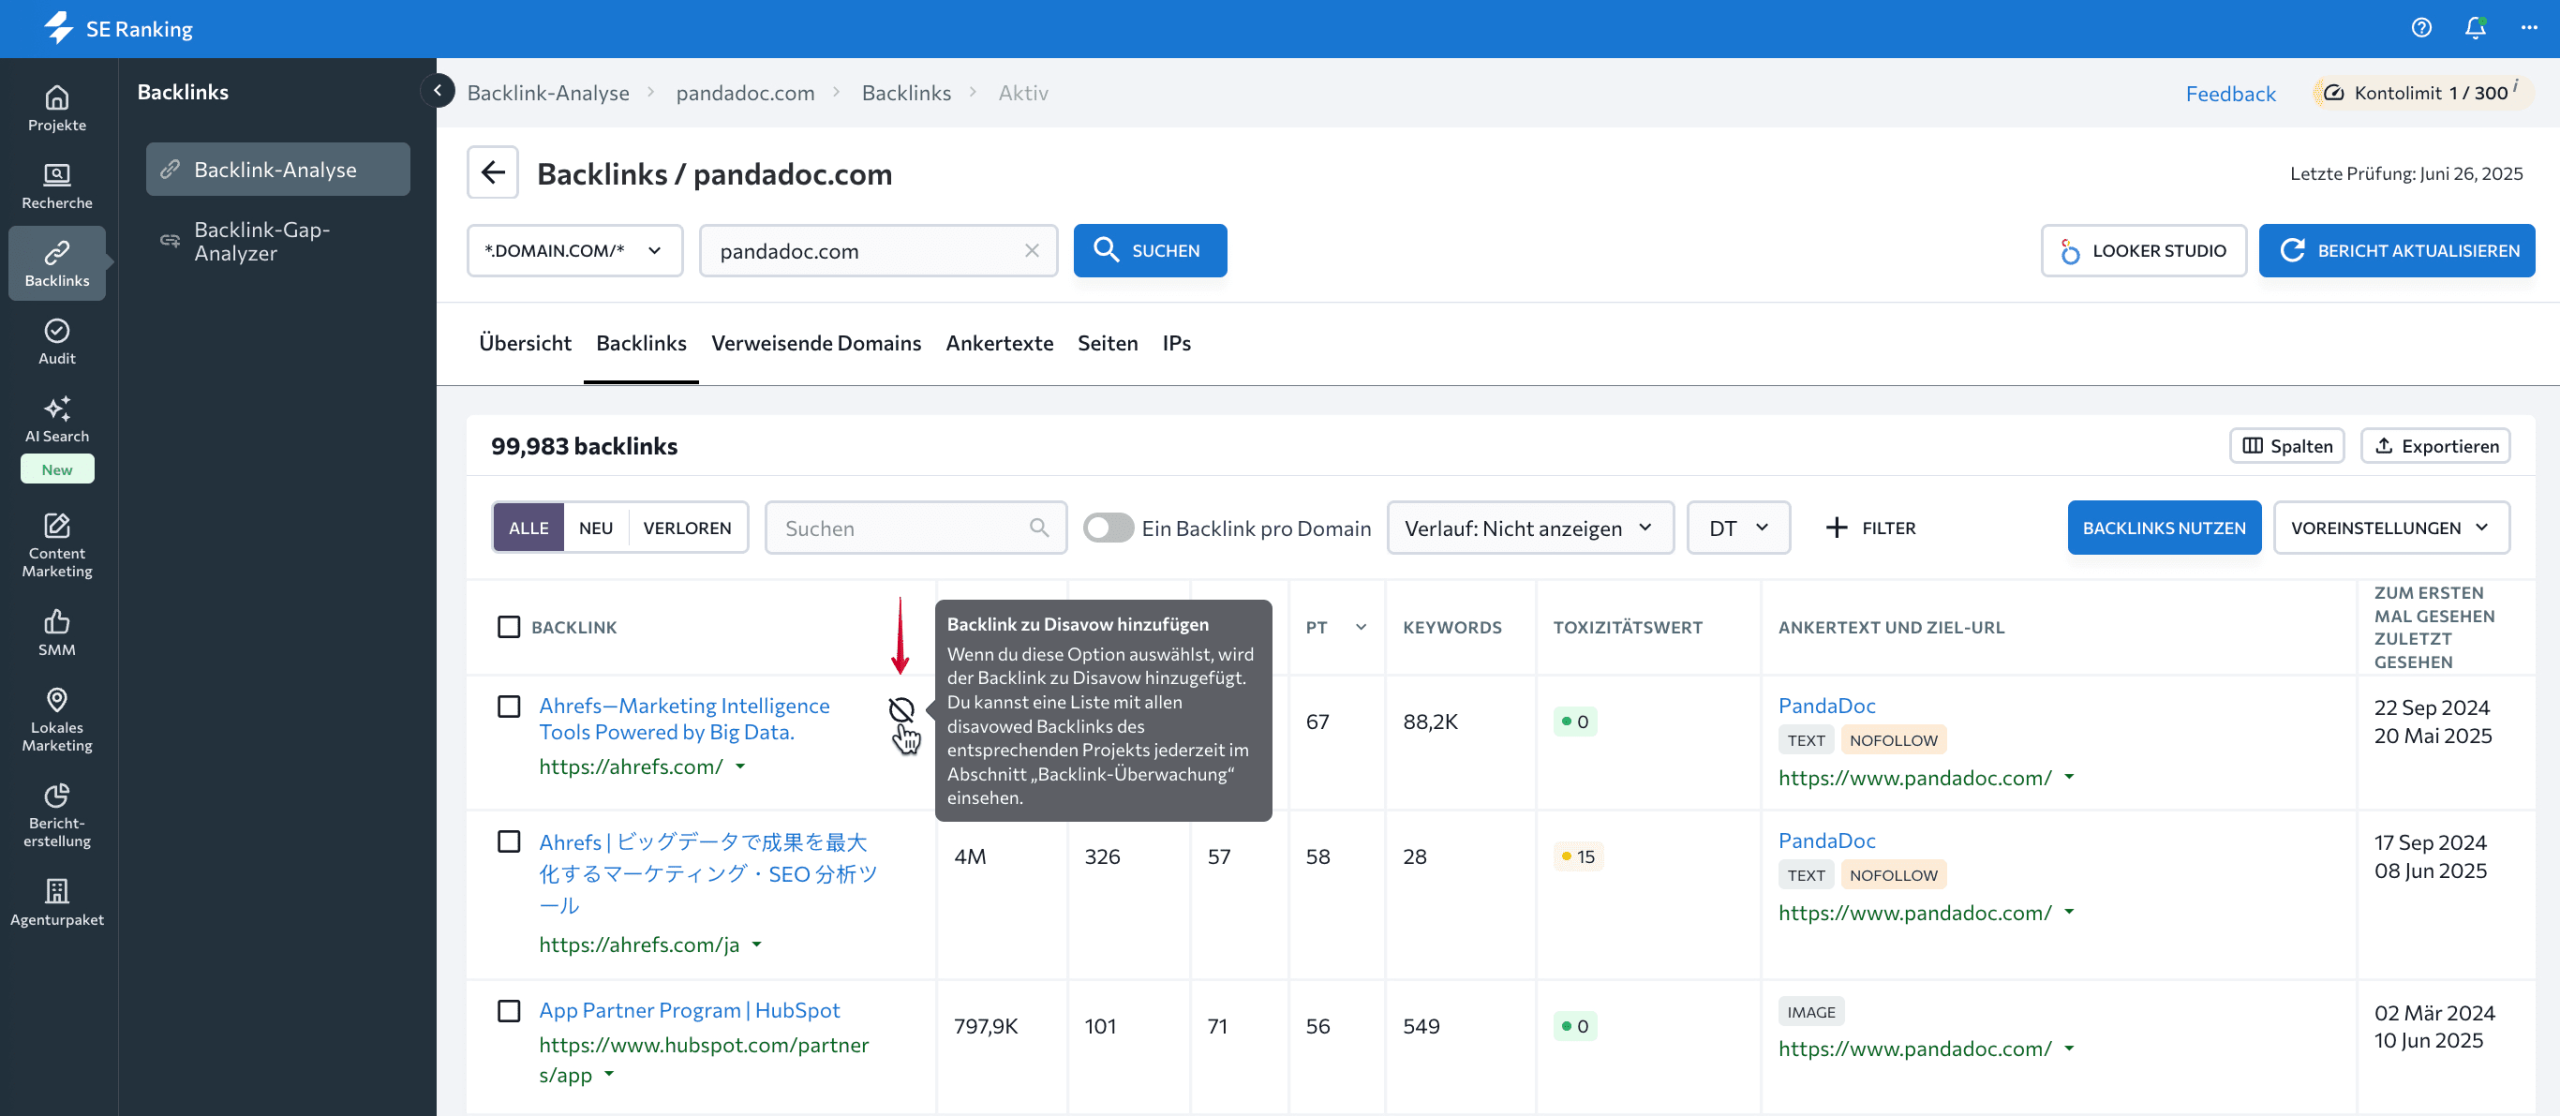Select the ALLE filter segment
Viewport: 2560px width, 1116px height.
[x=529, y=528]
